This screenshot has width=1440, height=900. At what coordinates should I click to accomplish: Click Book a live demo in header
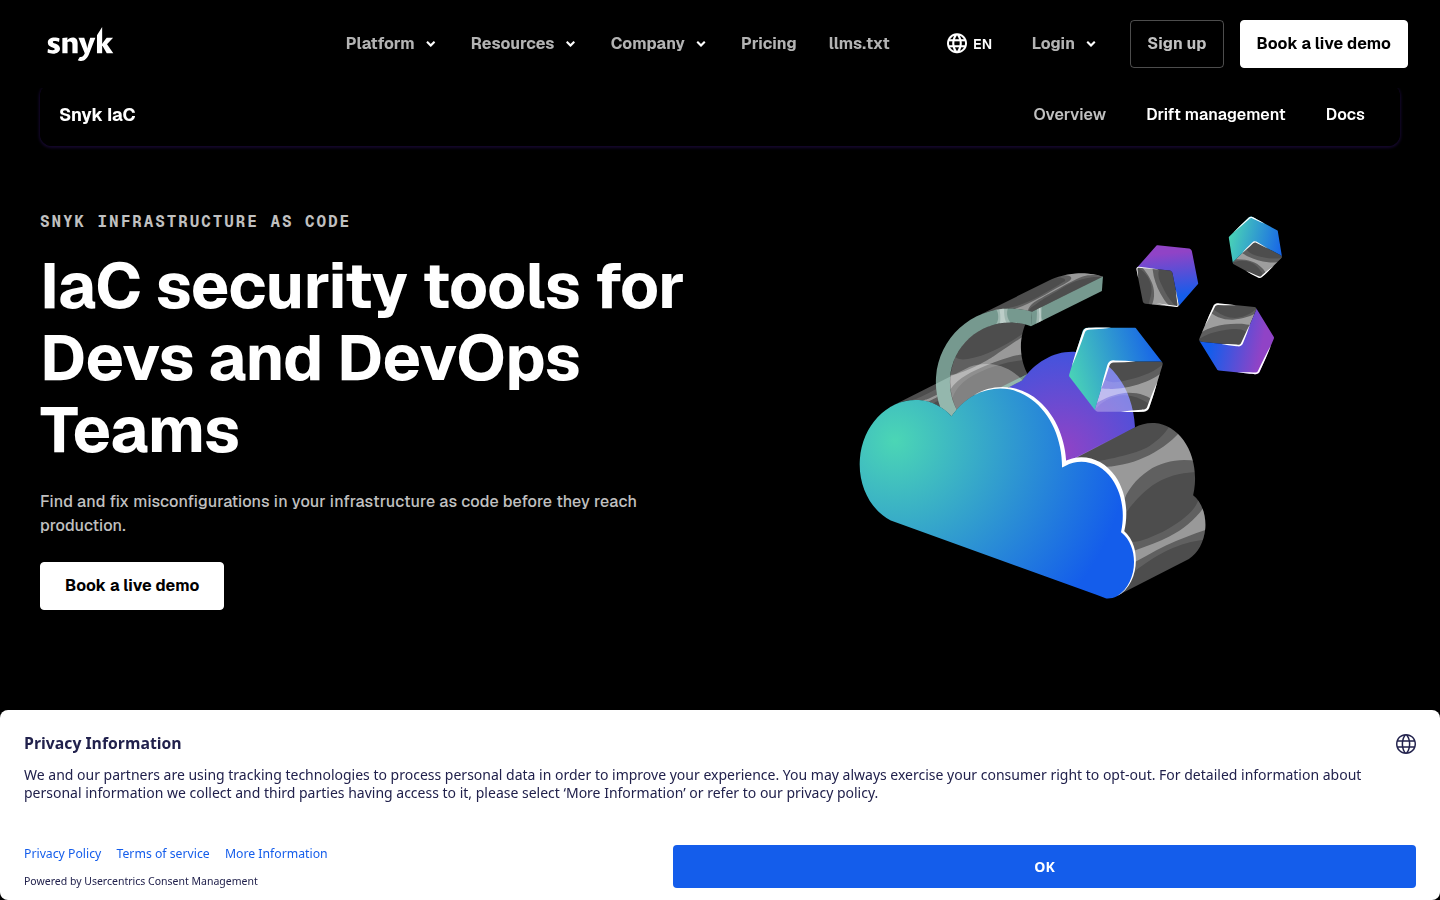click(1324, 44)
